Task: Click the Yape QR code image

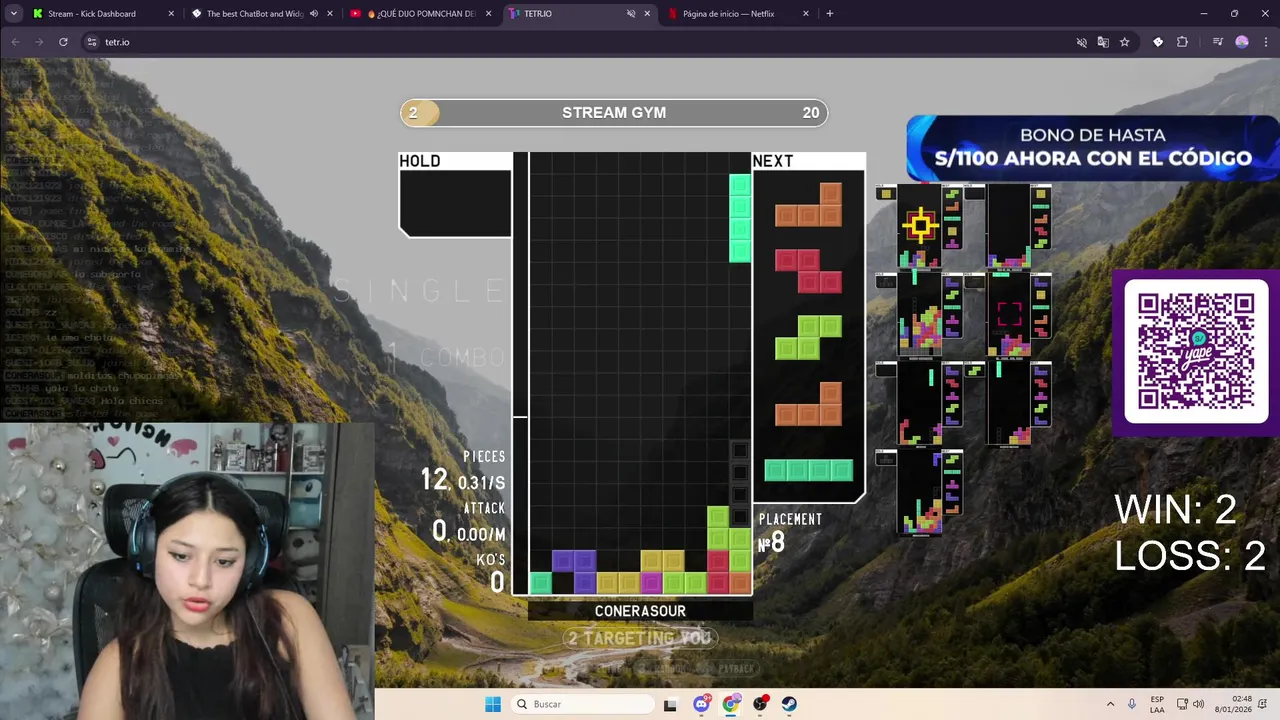Action: pos(1196,352)
